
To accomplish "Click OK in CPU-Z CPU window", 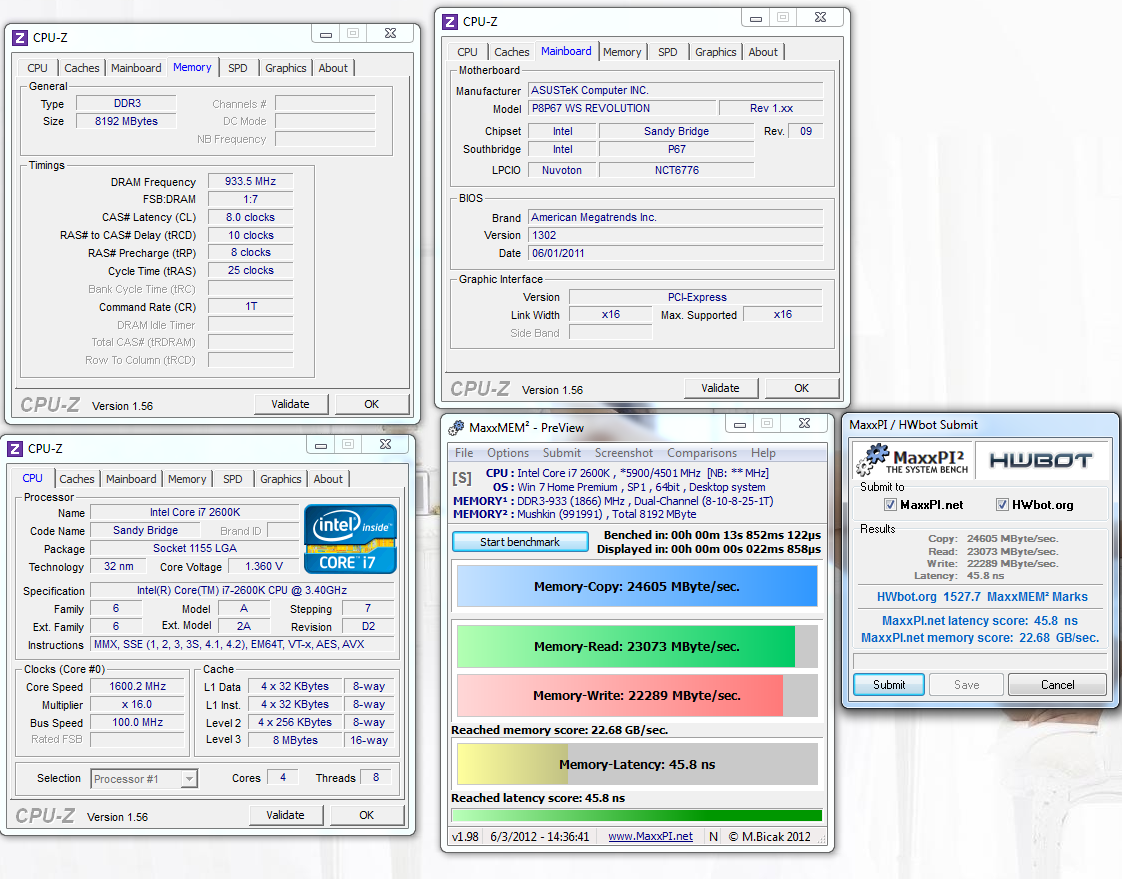I will click(x=366, y=815).
